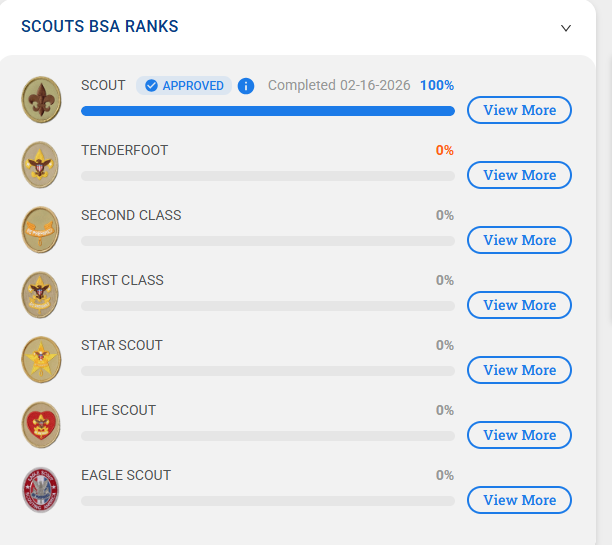Click the blue info icon beside Approved
This screenshot has width=612, height=545.
coord(246,86)
